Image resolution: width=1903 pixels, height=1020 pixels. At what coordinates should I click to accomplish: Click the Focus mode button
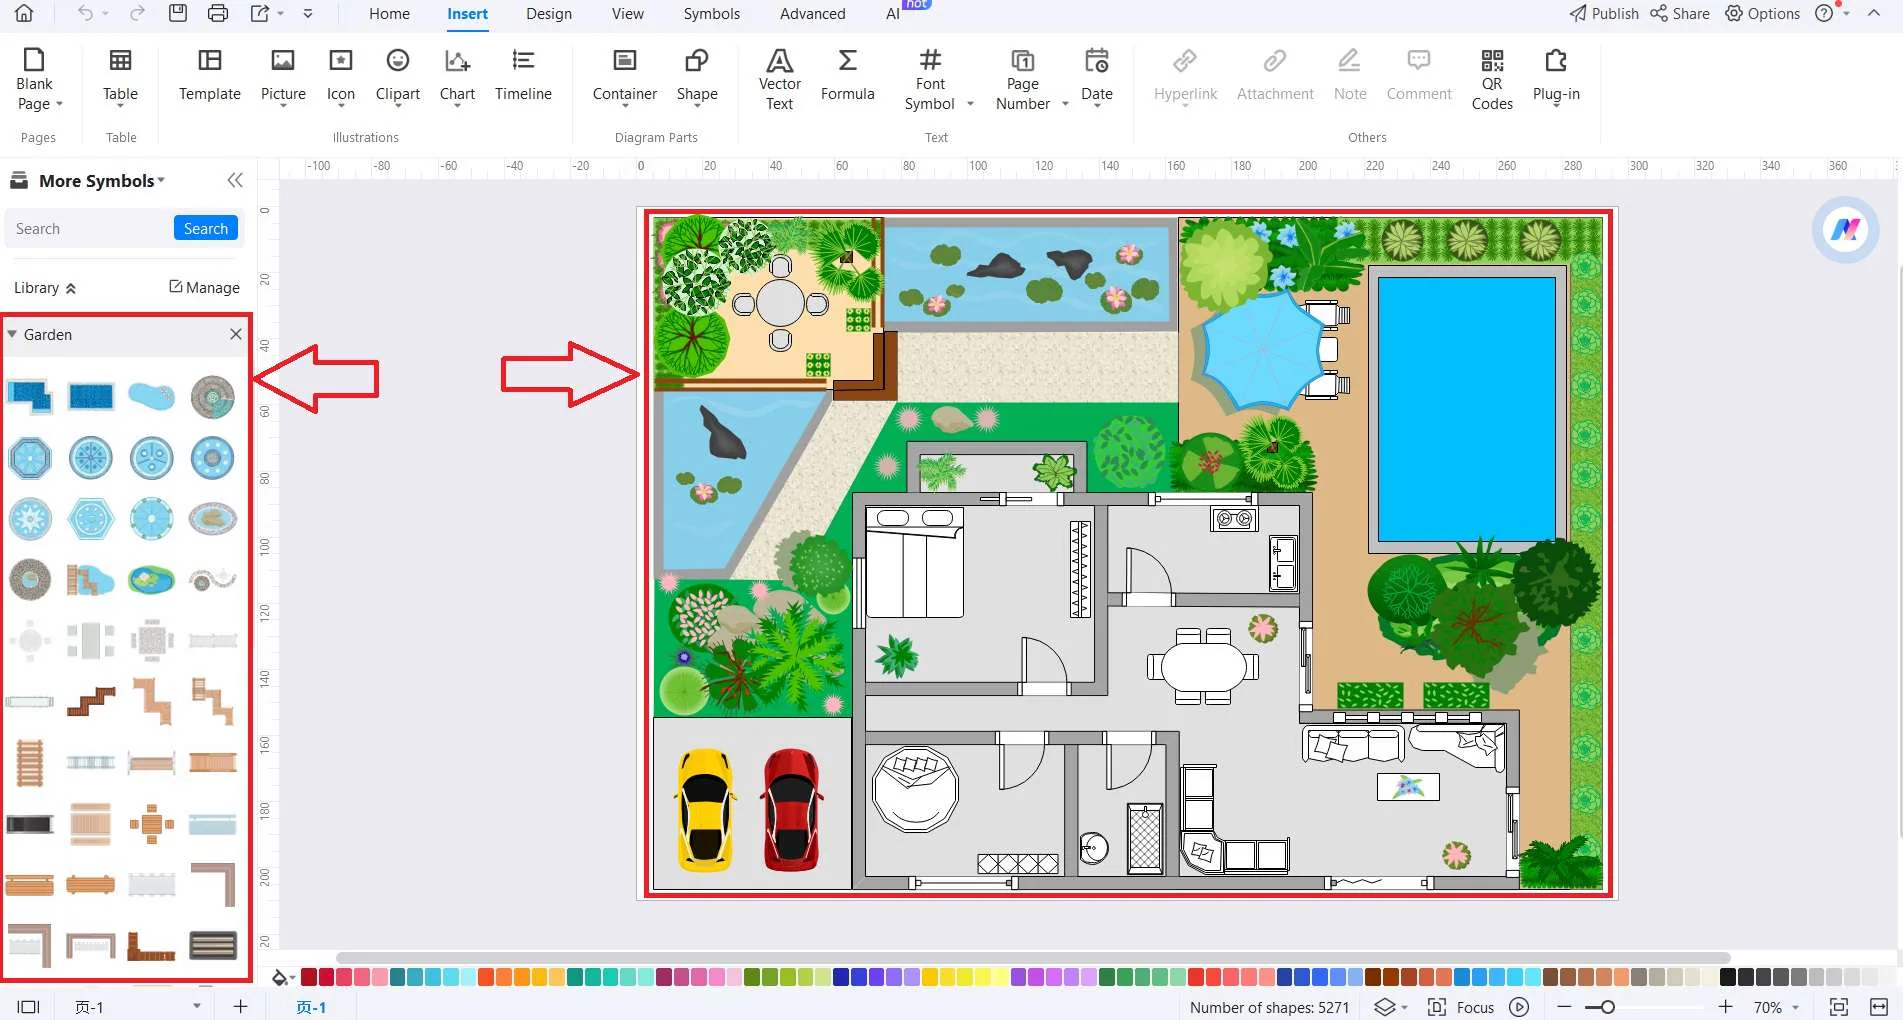pos(1461,1007)
